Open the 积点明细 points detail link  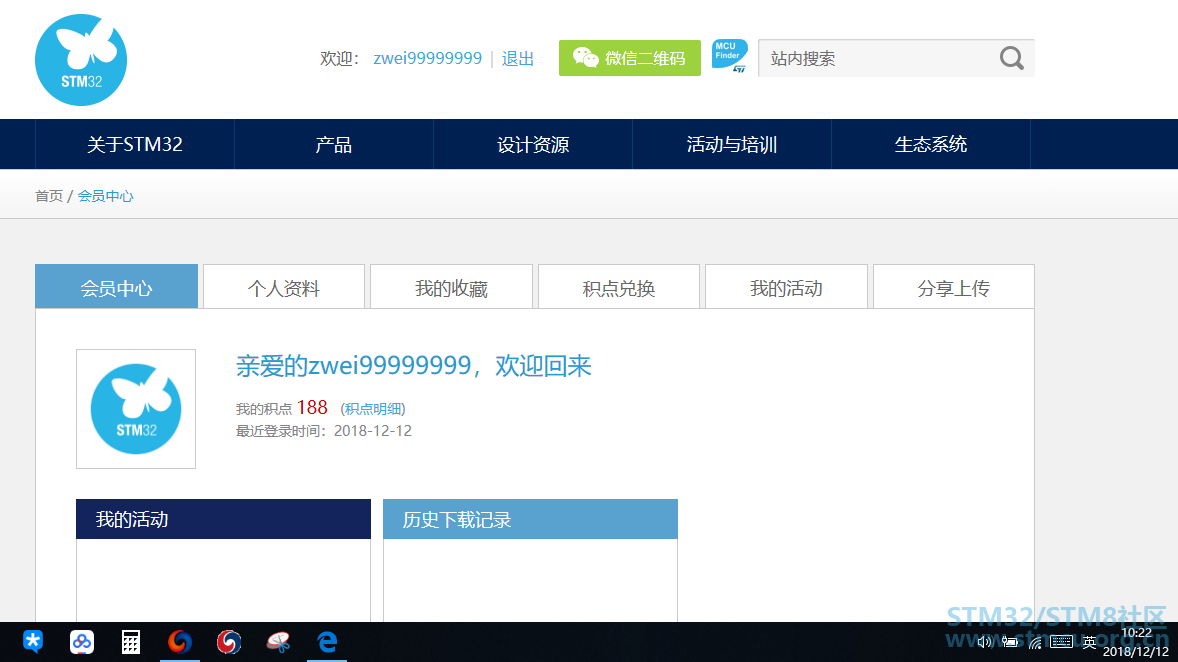[x=373, y=409]
